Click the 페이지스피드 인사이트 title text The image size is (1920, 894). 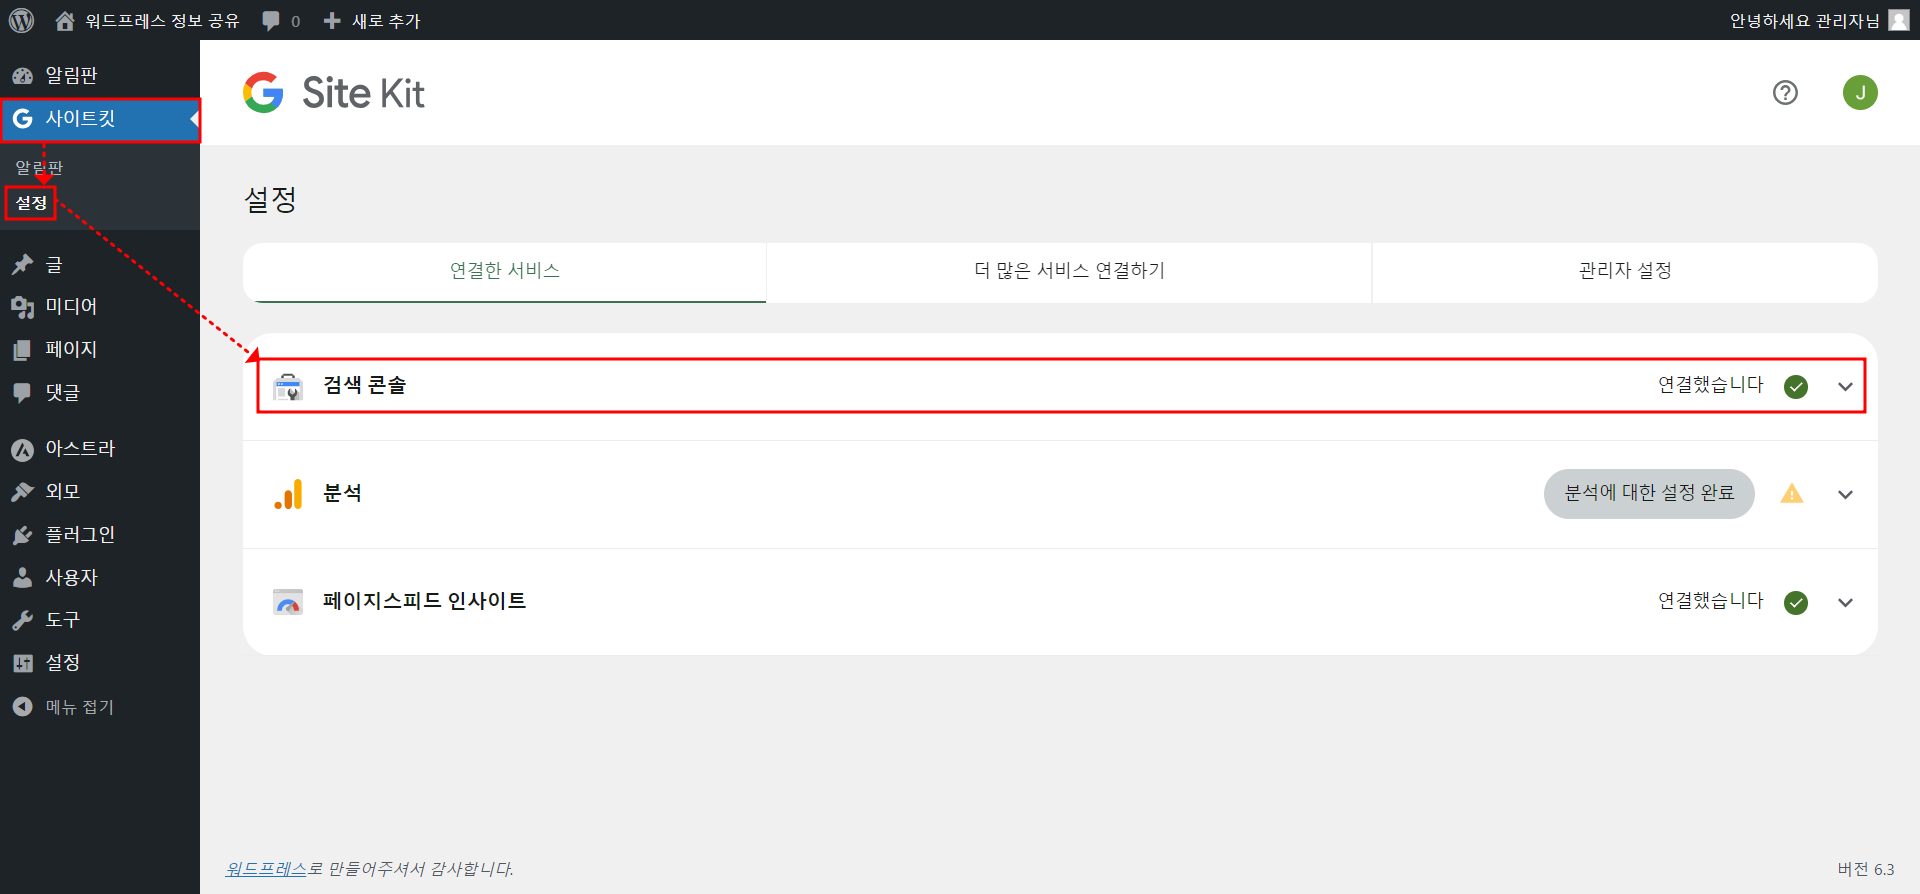[x=424, y=601]
